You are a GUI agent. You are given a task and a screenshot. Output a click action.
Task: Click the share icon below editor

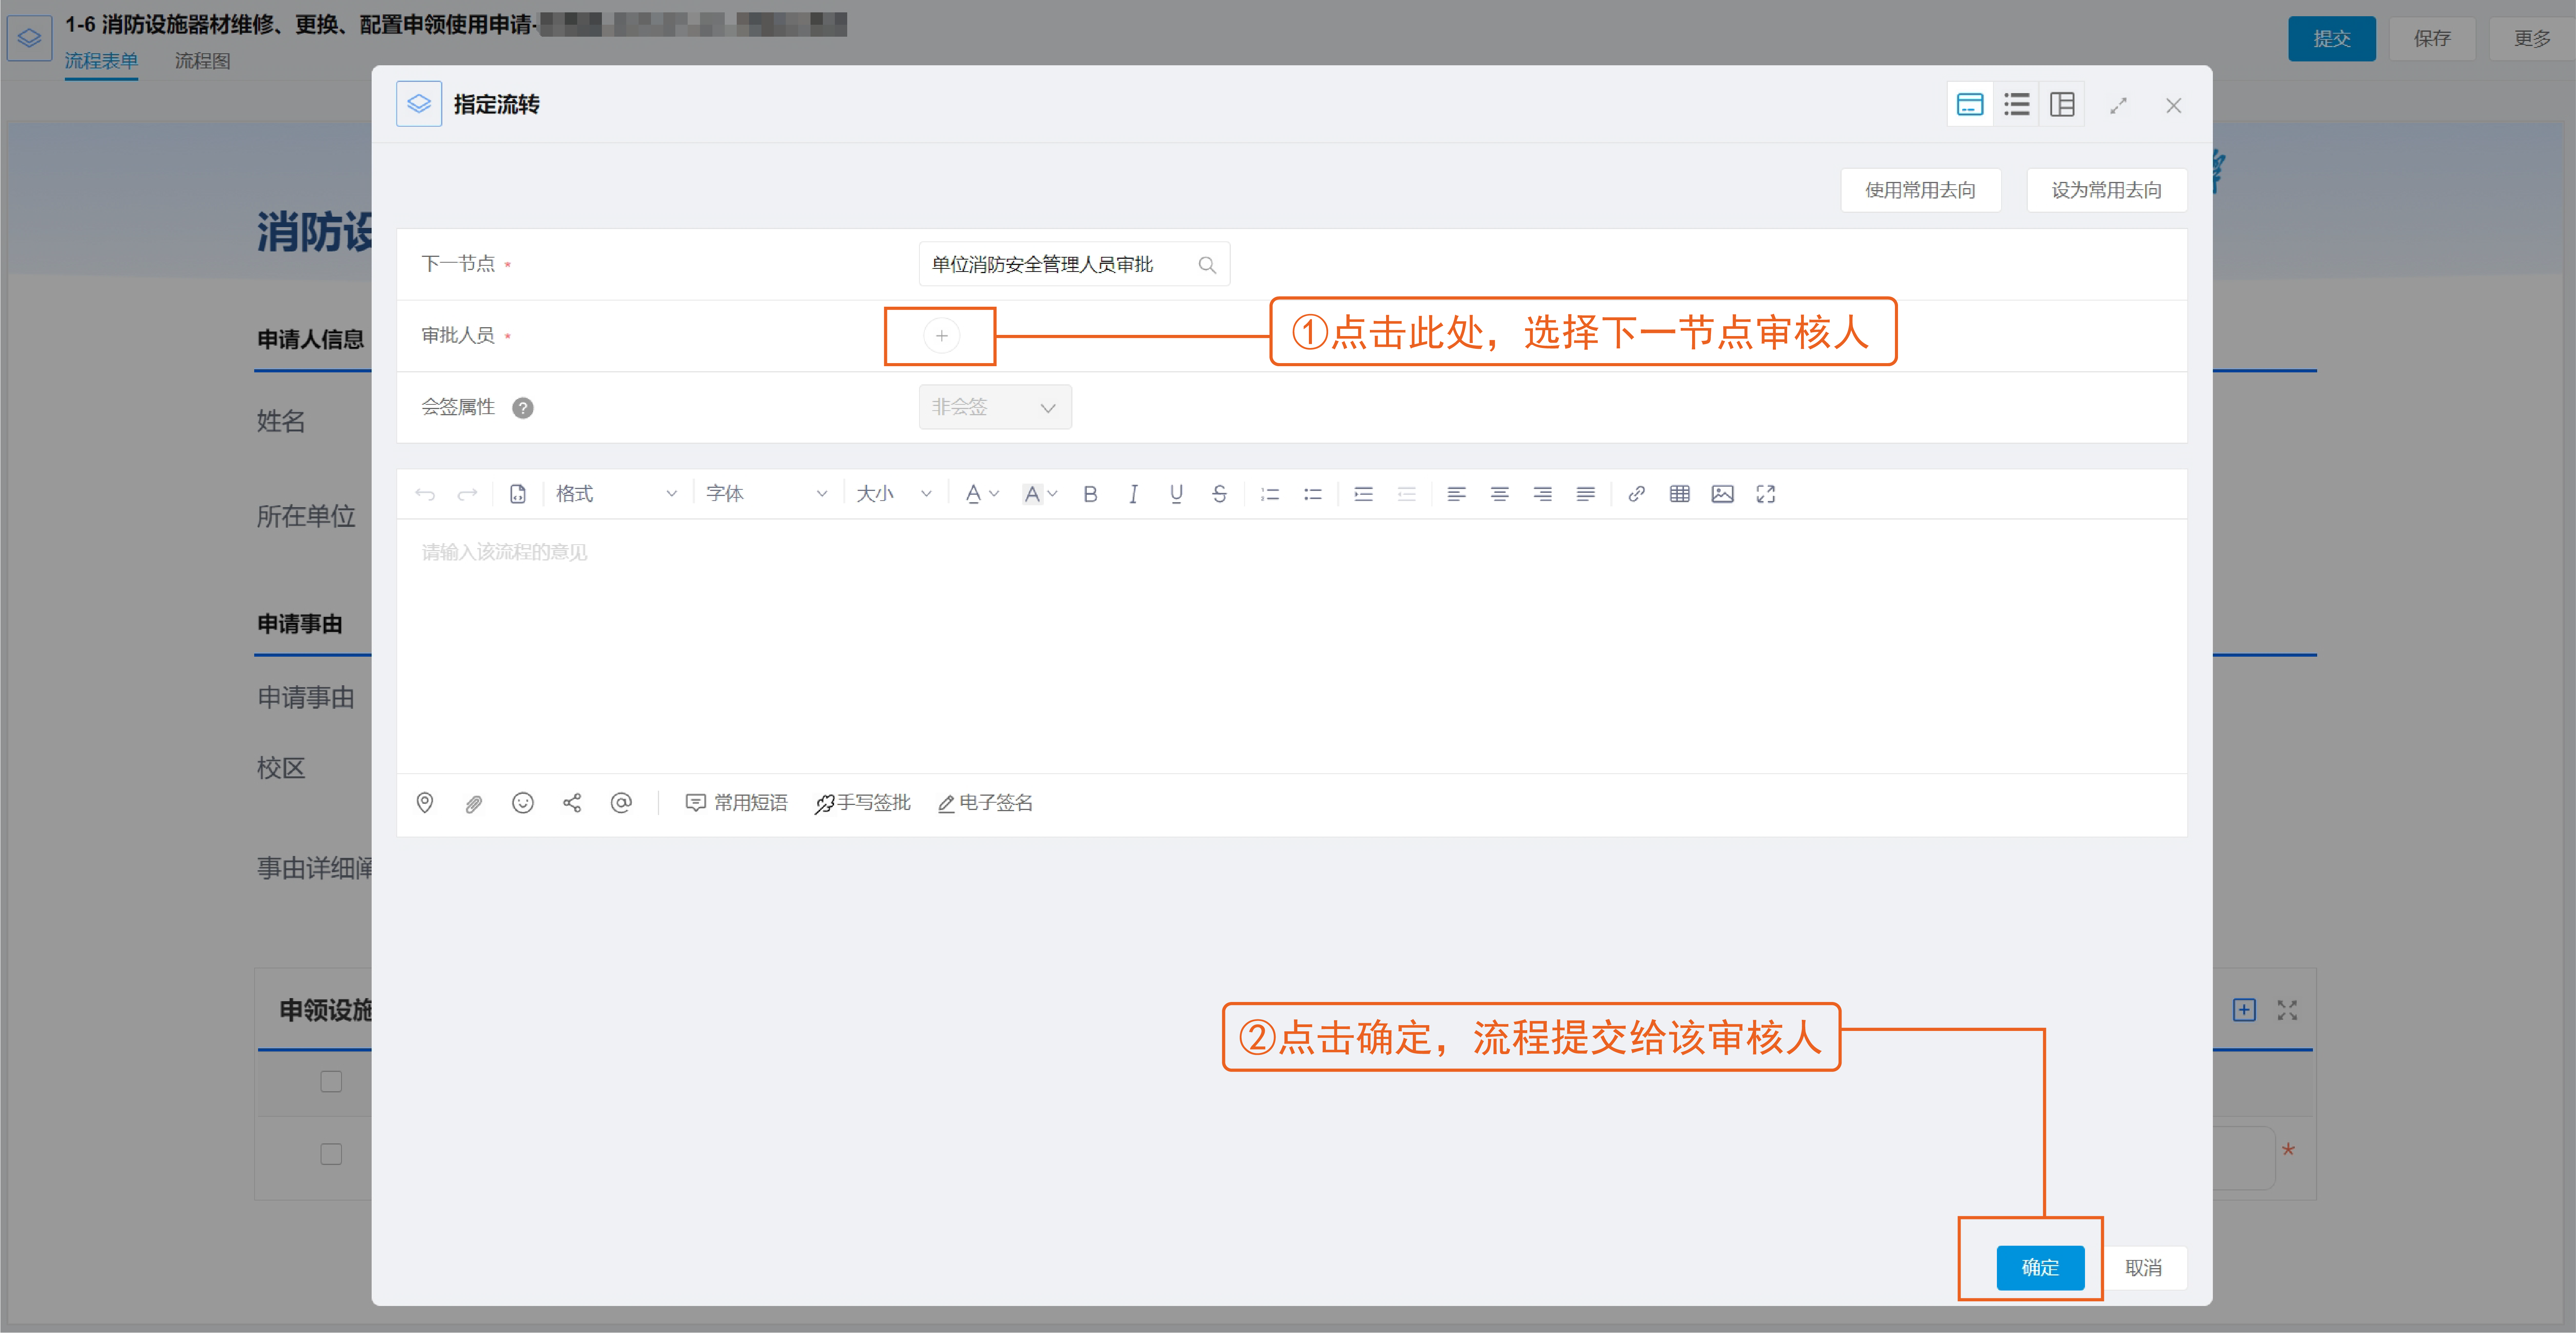pyautogui.click(x=572, y=803)
